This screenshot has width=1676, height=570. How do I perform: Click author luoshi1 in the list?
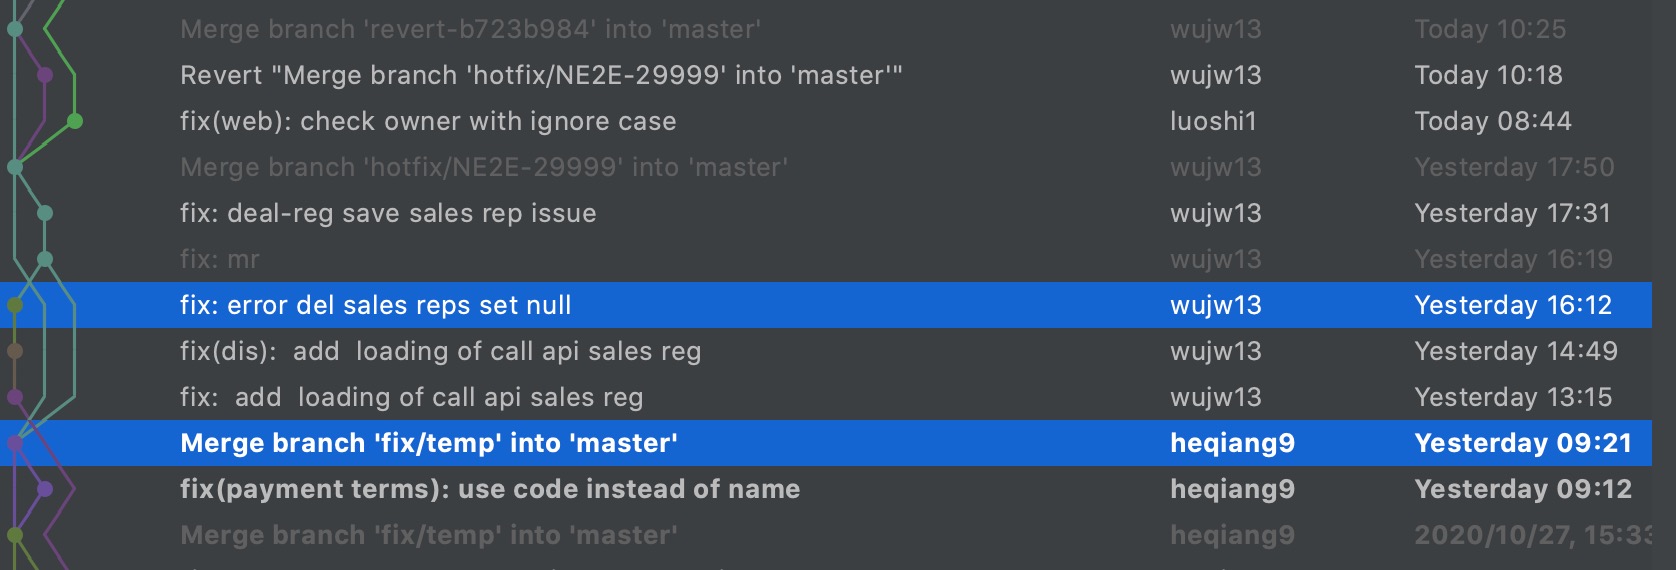coord(1213,121)
